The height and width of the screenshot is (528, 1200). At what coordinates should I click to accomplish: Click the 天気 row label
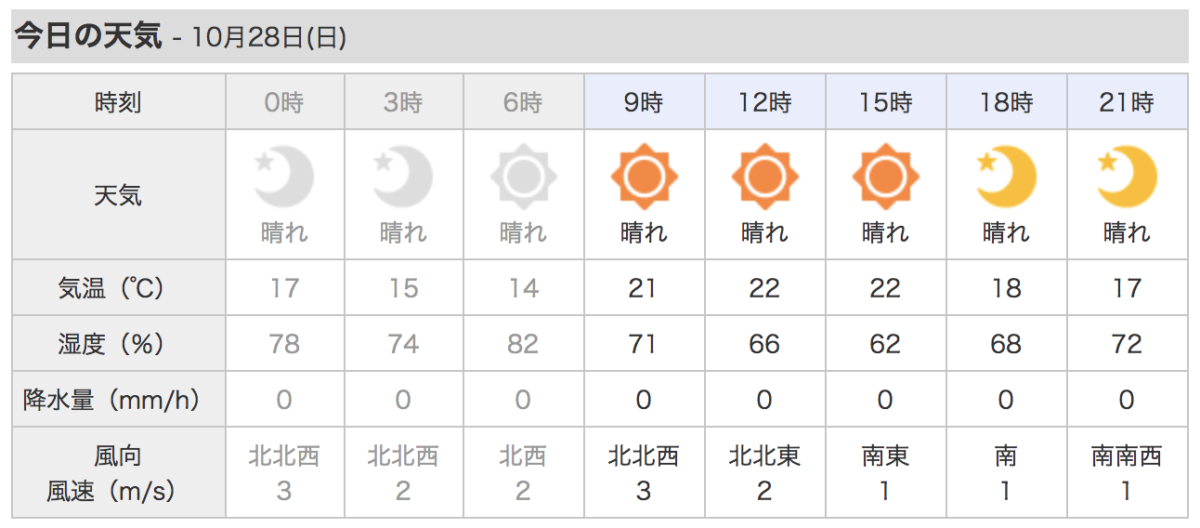point(118,194)
